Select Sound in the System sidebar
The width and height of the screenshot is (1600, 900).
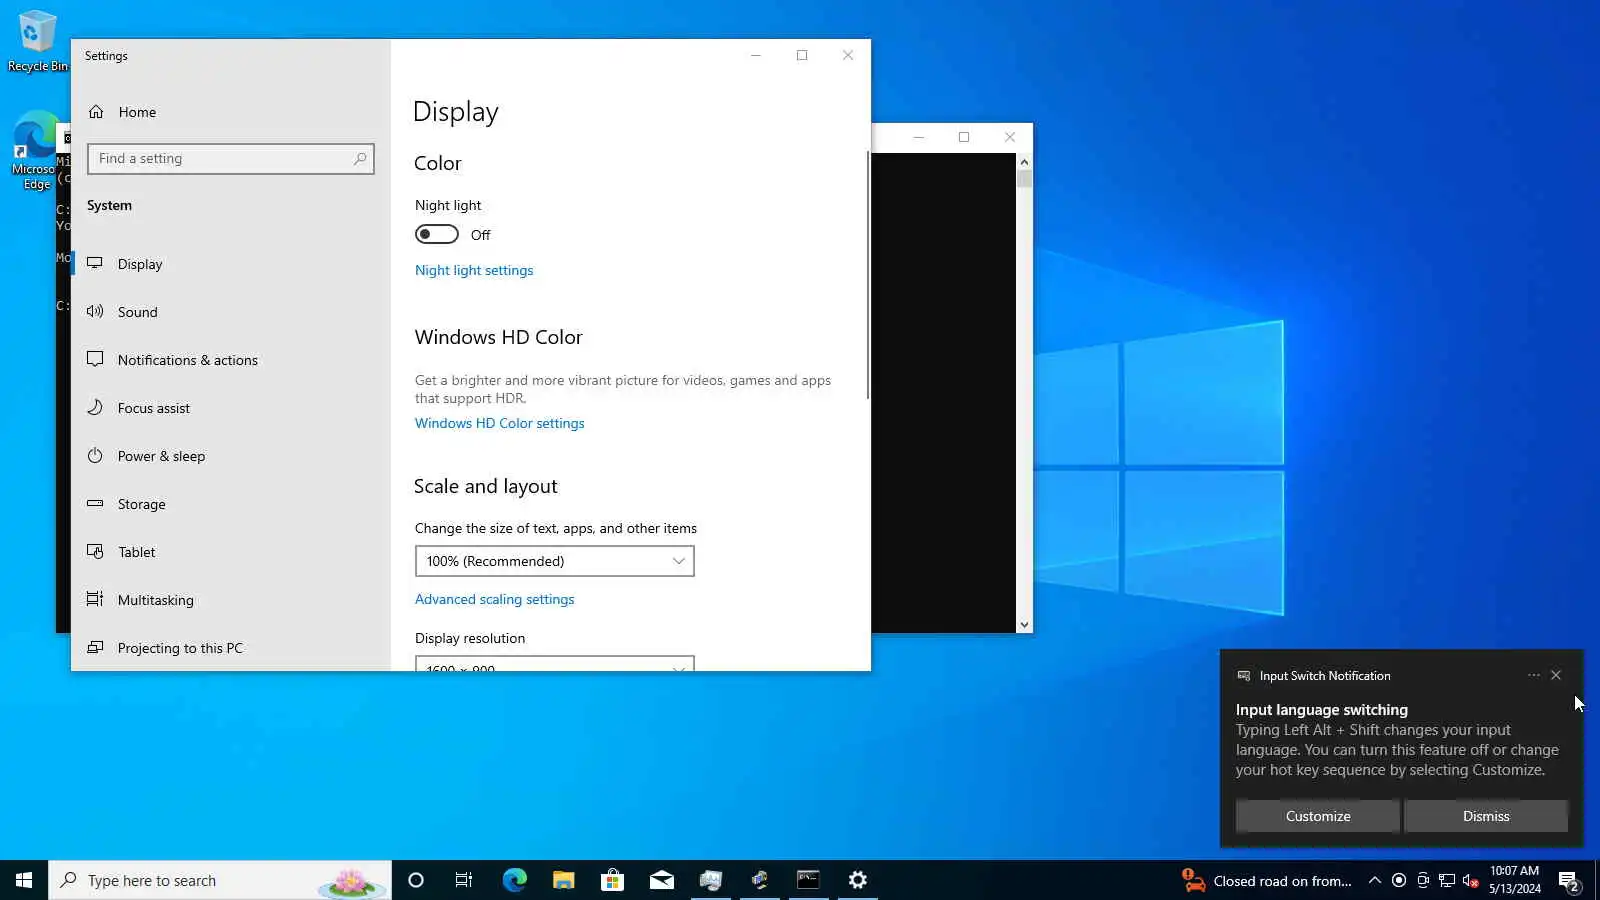(x=230, y=312)
